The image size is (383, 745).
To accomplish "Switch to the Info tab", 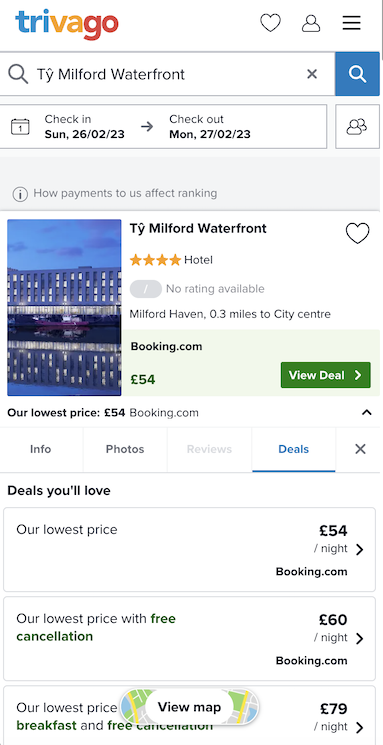I will (41, 449).
